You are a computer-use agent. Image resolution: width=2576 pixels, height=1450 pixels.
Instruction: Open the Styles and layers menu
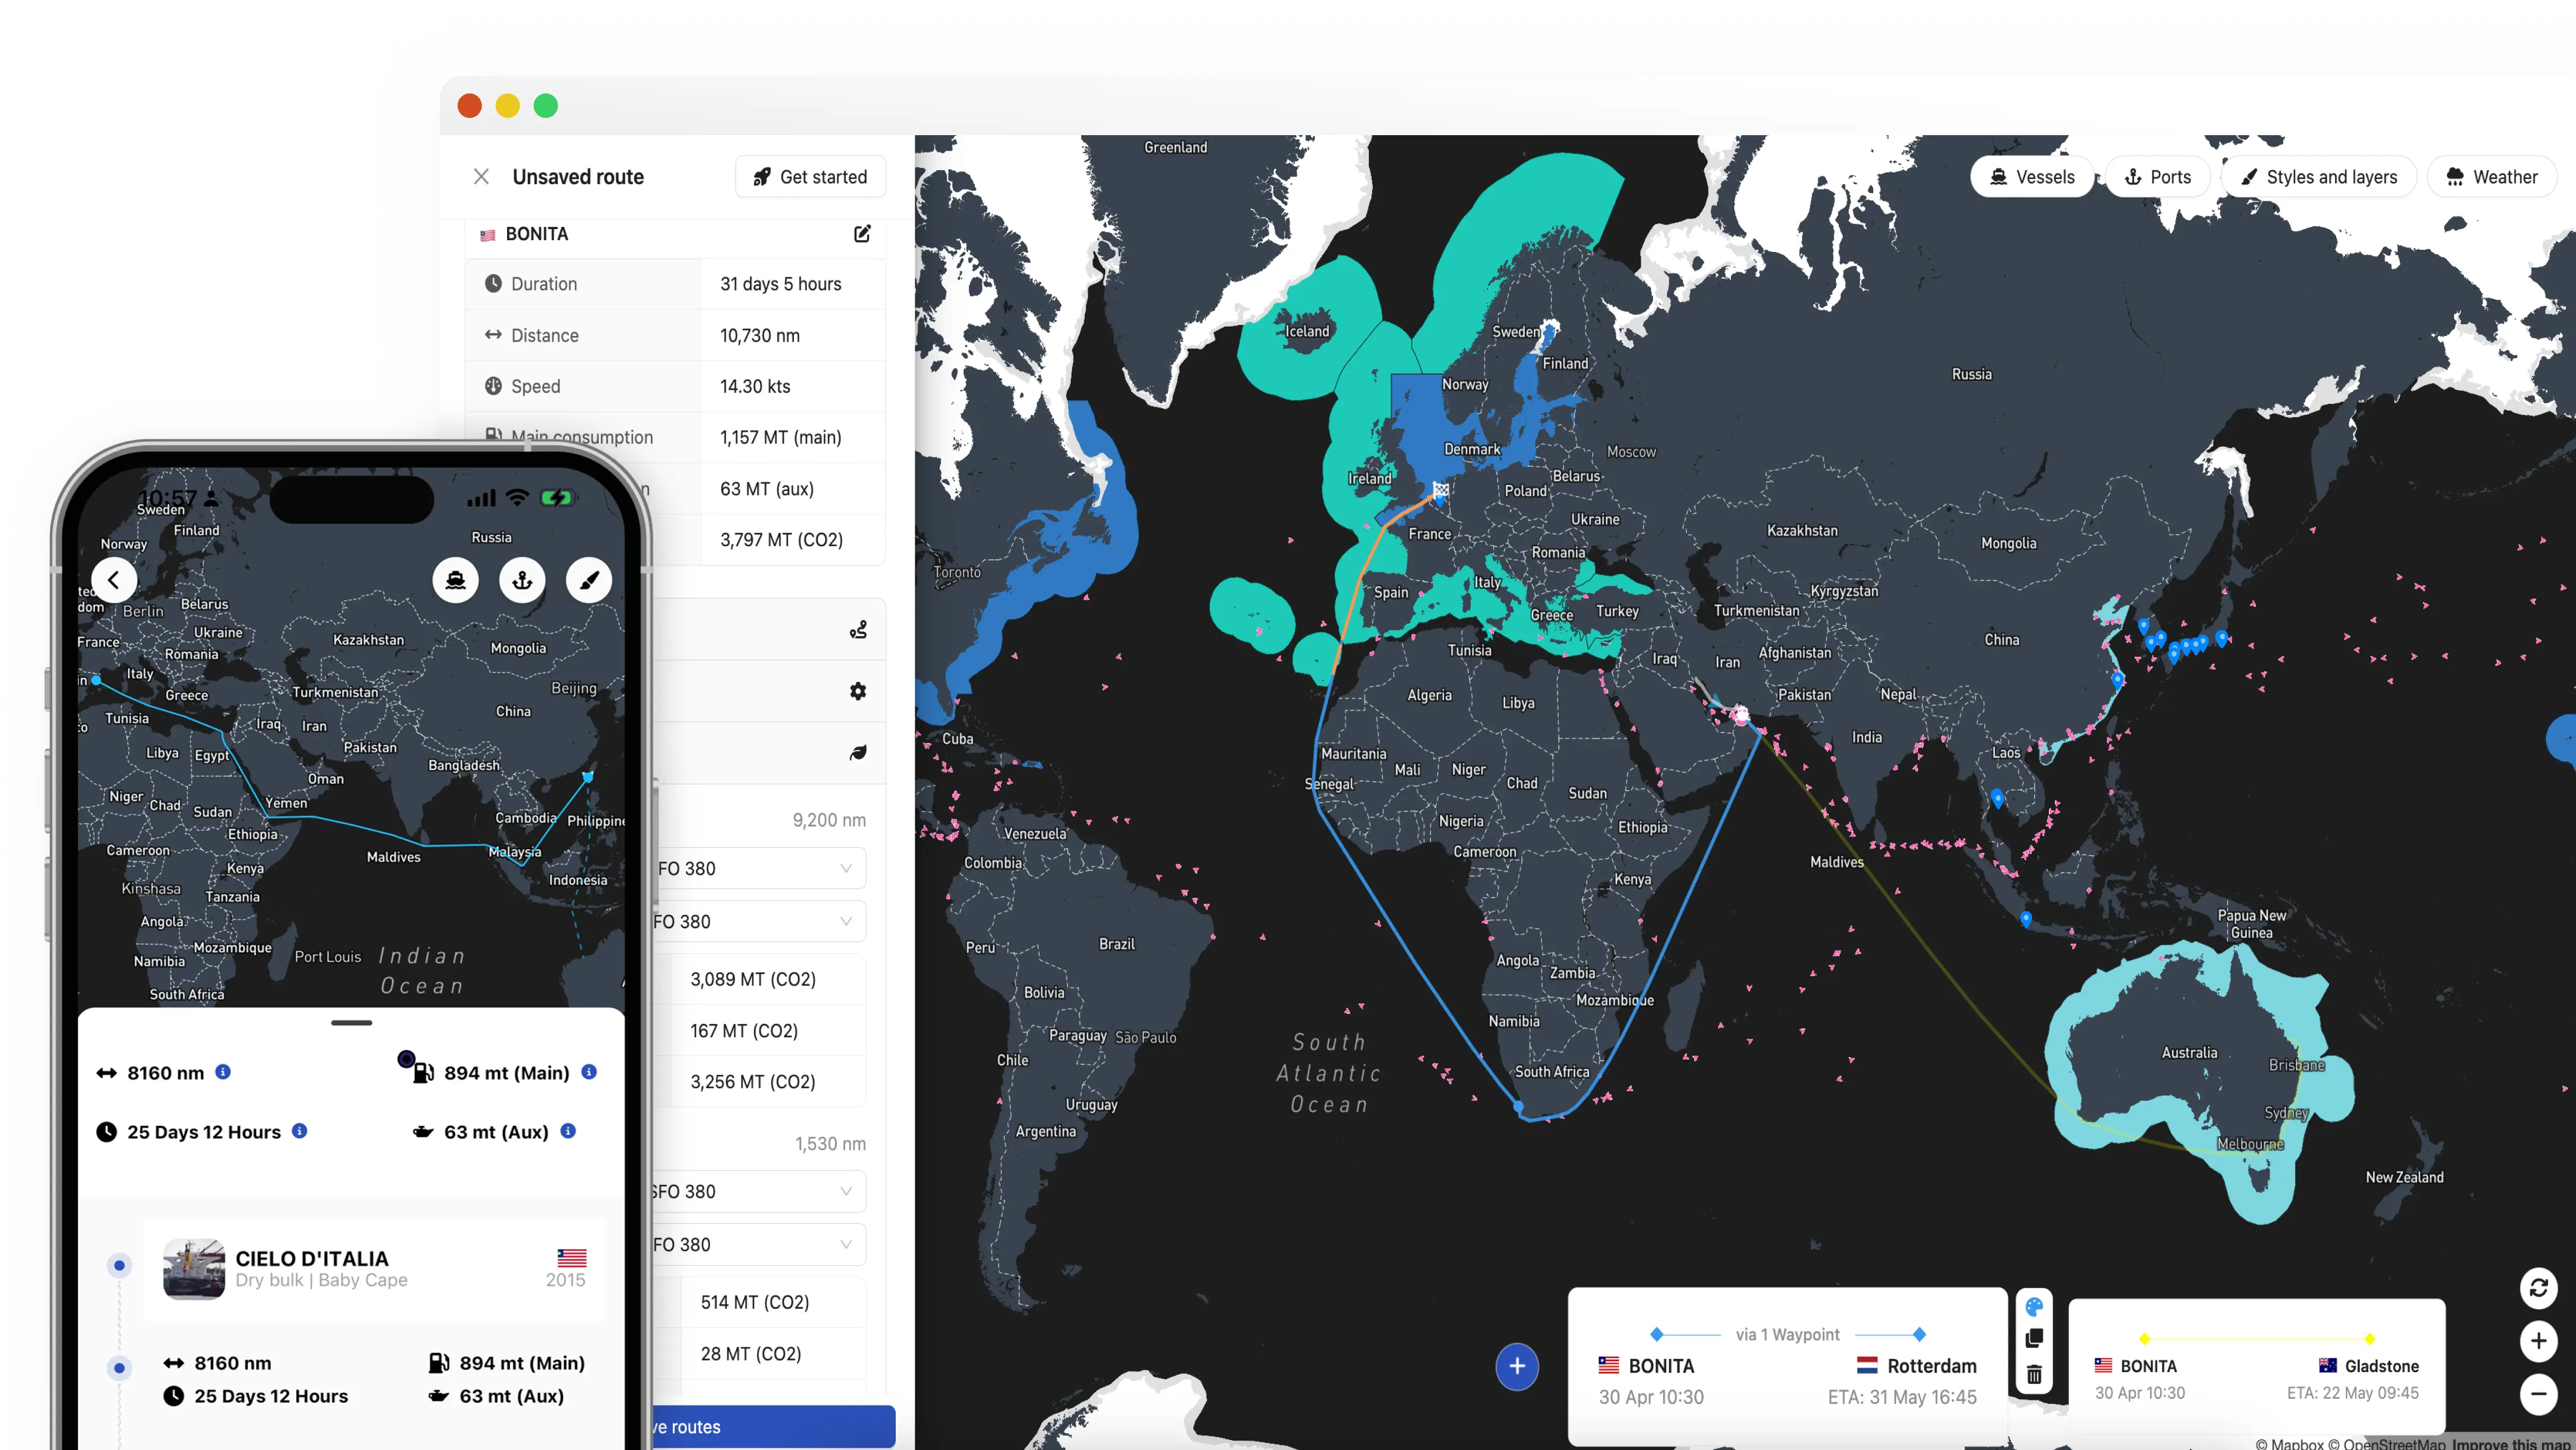point(2319,176)
